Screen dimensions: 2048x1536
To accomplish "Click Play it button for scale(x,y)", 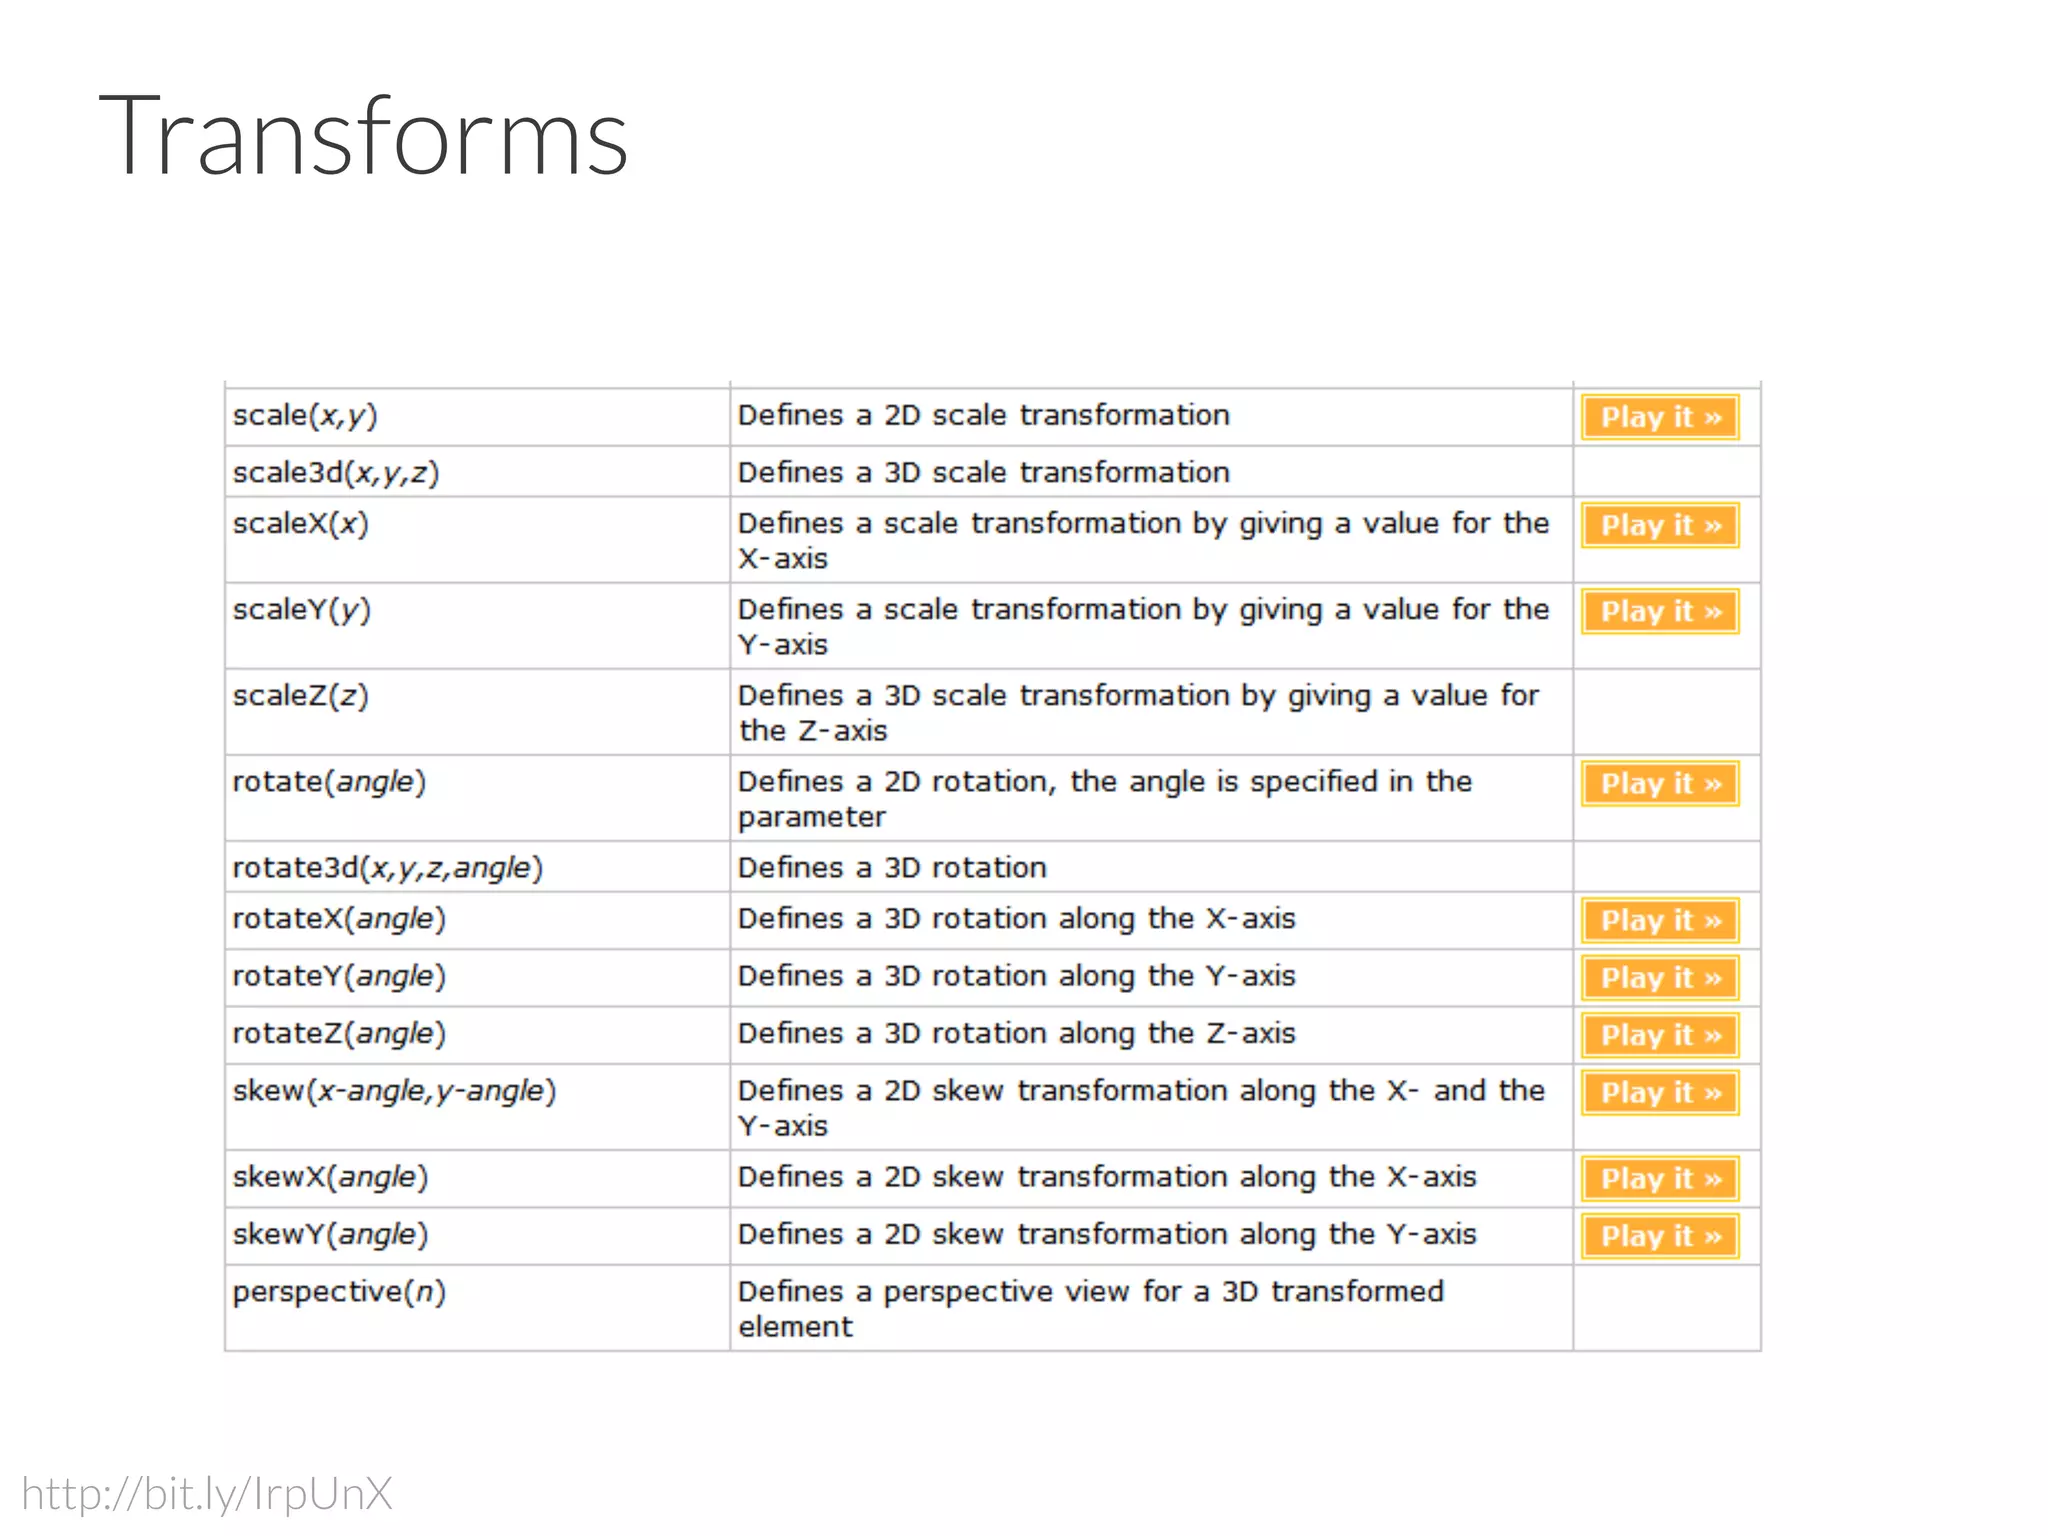I will click(x=1660, y=417).
